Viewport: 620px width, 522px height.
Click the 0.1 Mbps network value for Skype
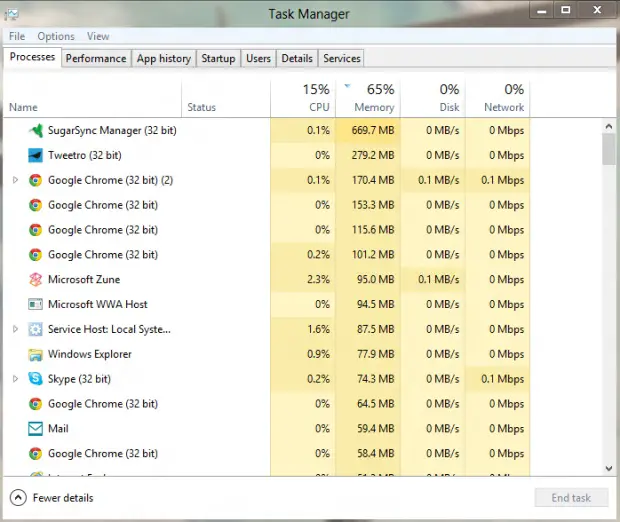[x=503, y=379]
